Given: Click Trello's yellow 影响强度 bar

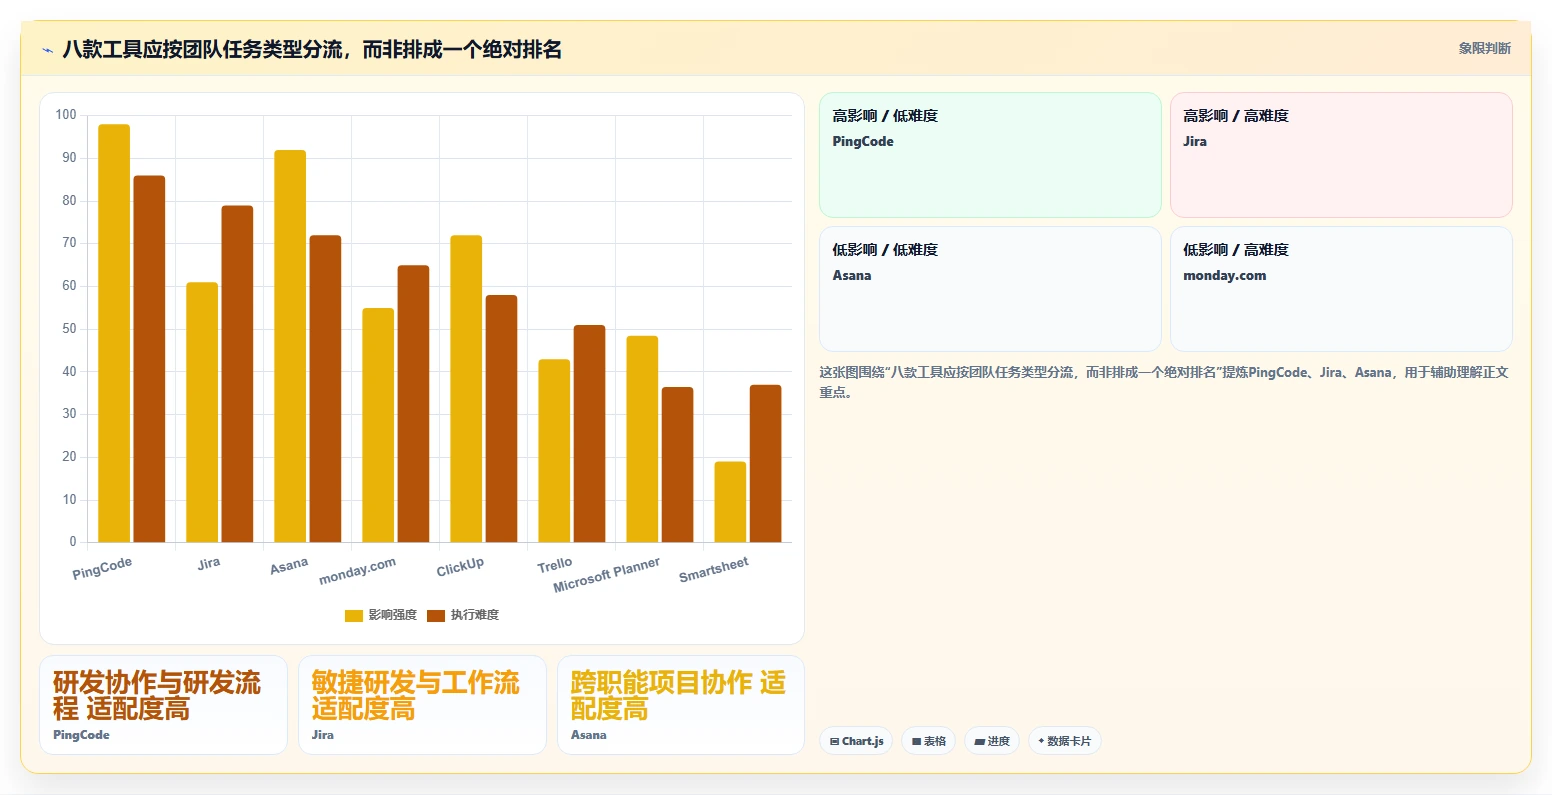Looking at the screenshot, I should coord(554,451).
